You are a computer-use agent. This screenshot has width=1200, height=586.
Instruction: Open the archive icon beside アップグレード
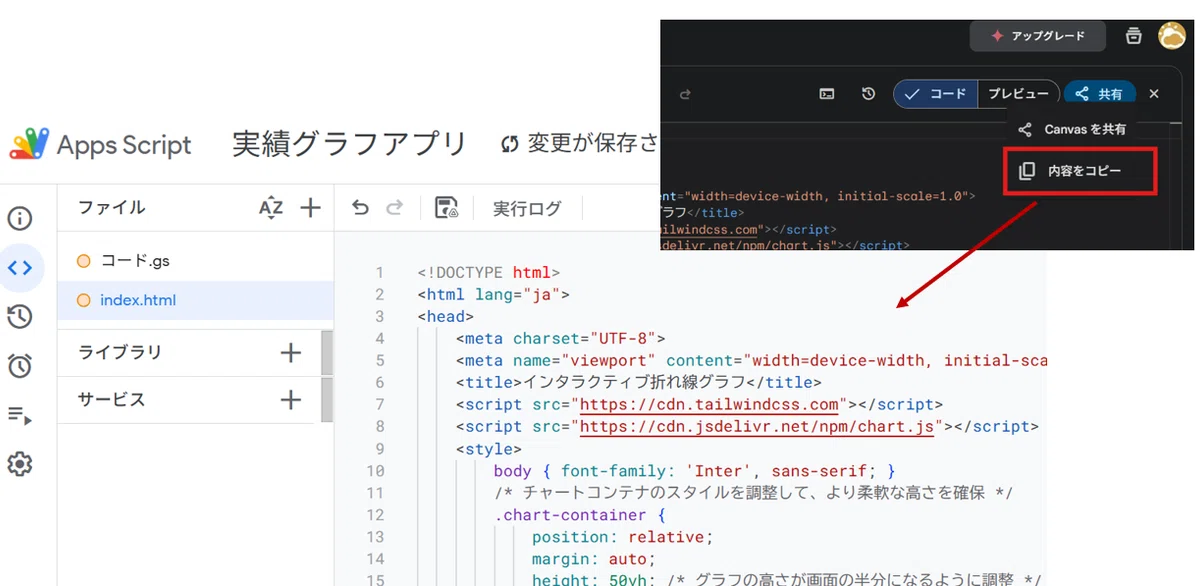[1133, 36]
